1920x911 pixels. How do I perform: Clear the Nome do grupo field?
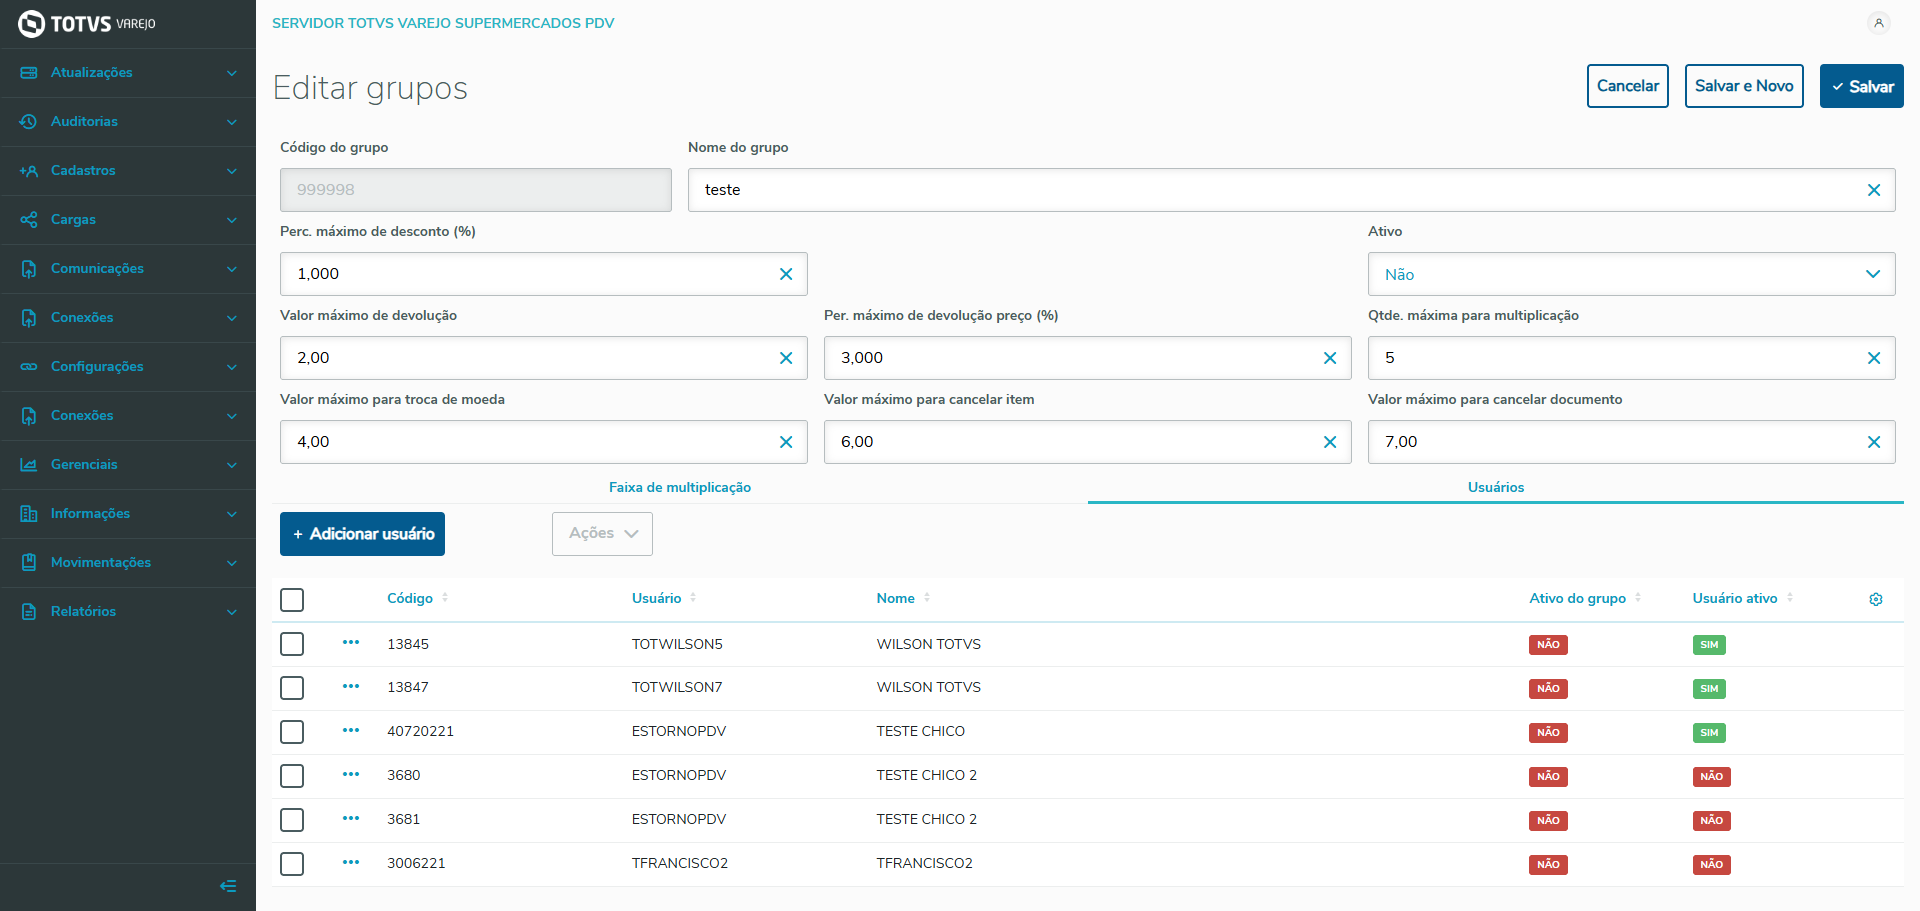pyautogui.click(x=1873, y=190)
